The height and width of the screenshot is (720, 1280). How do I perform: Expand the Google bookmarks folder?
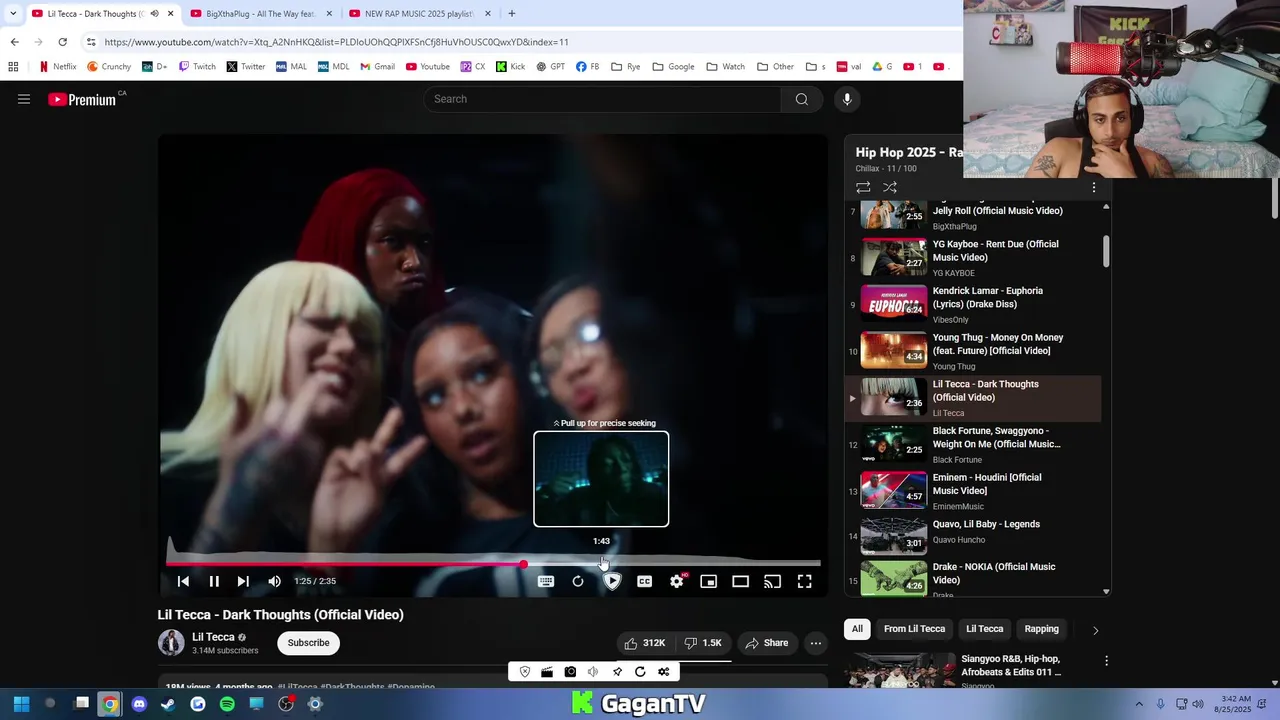(673, 67)
